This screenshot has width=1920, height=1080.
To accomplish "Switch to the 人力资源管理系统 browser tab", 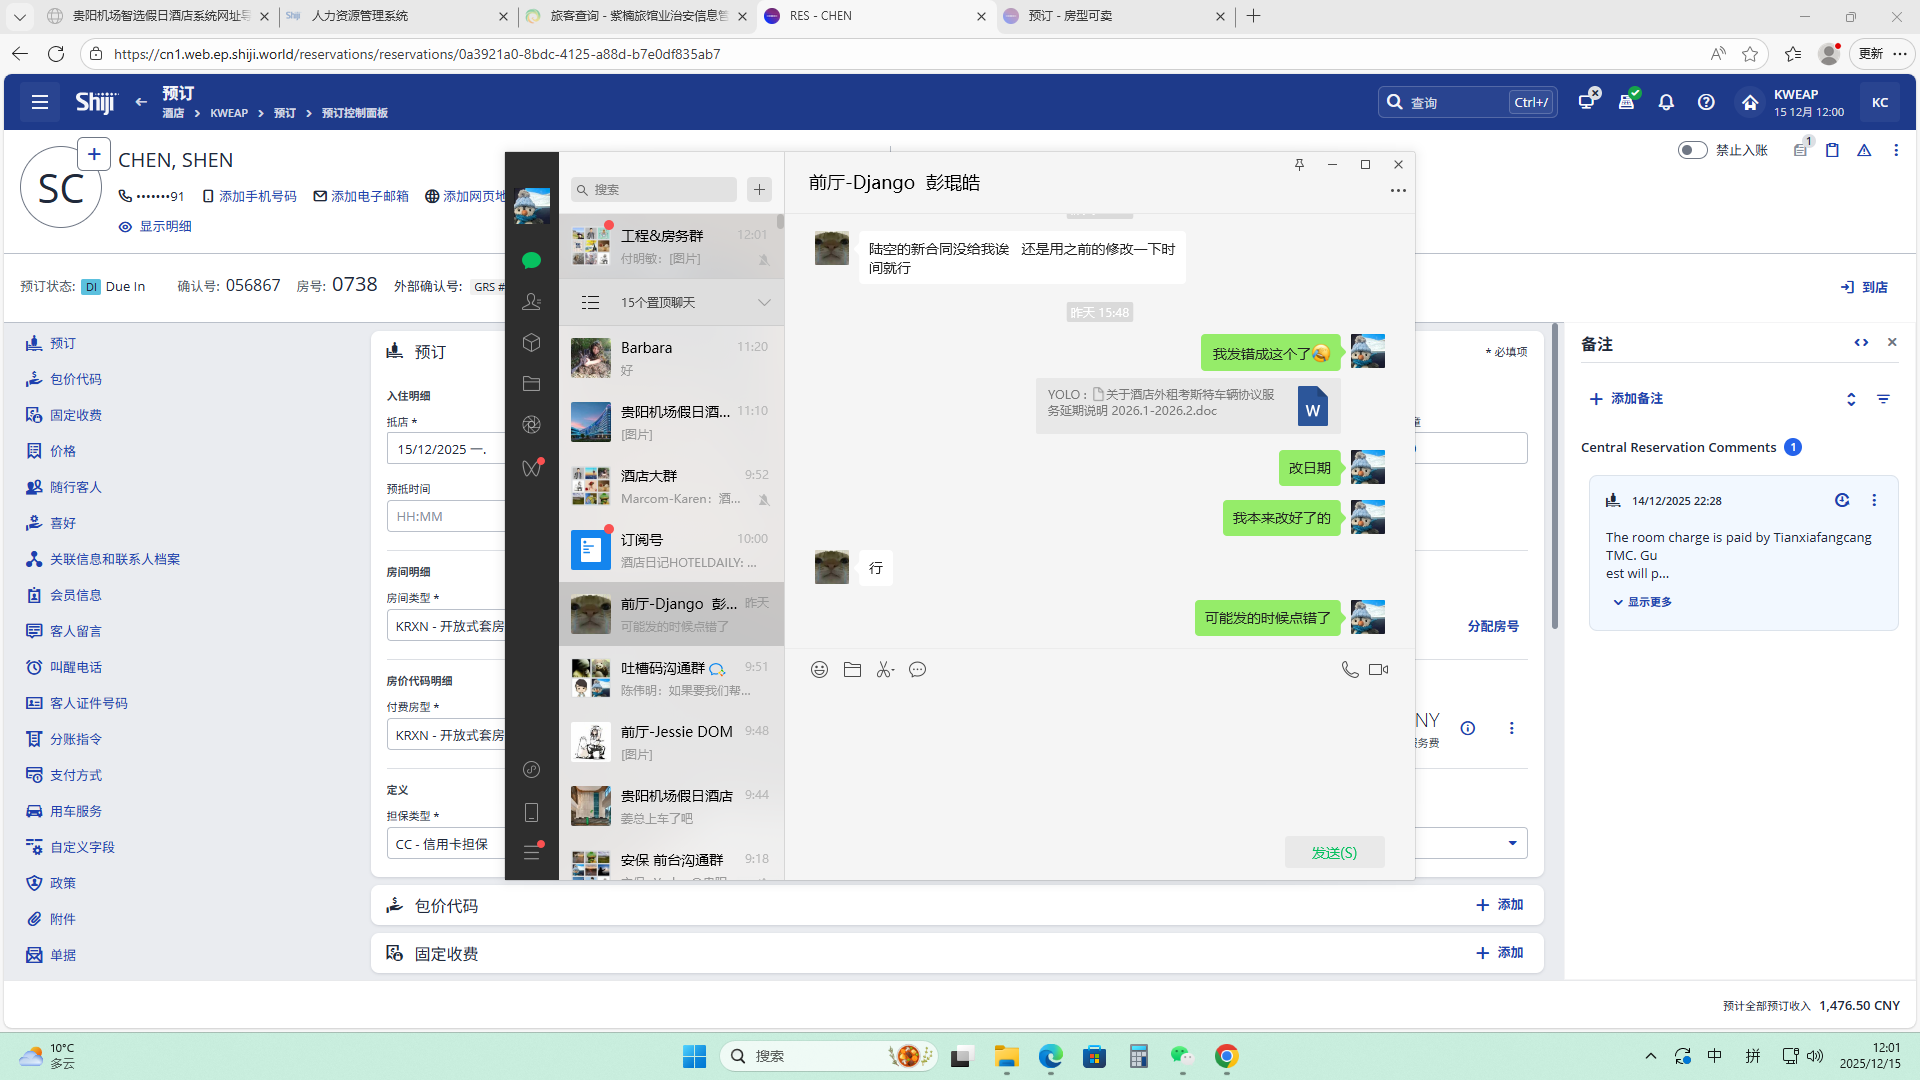I will pyautogui.click(x=360, y=16).
